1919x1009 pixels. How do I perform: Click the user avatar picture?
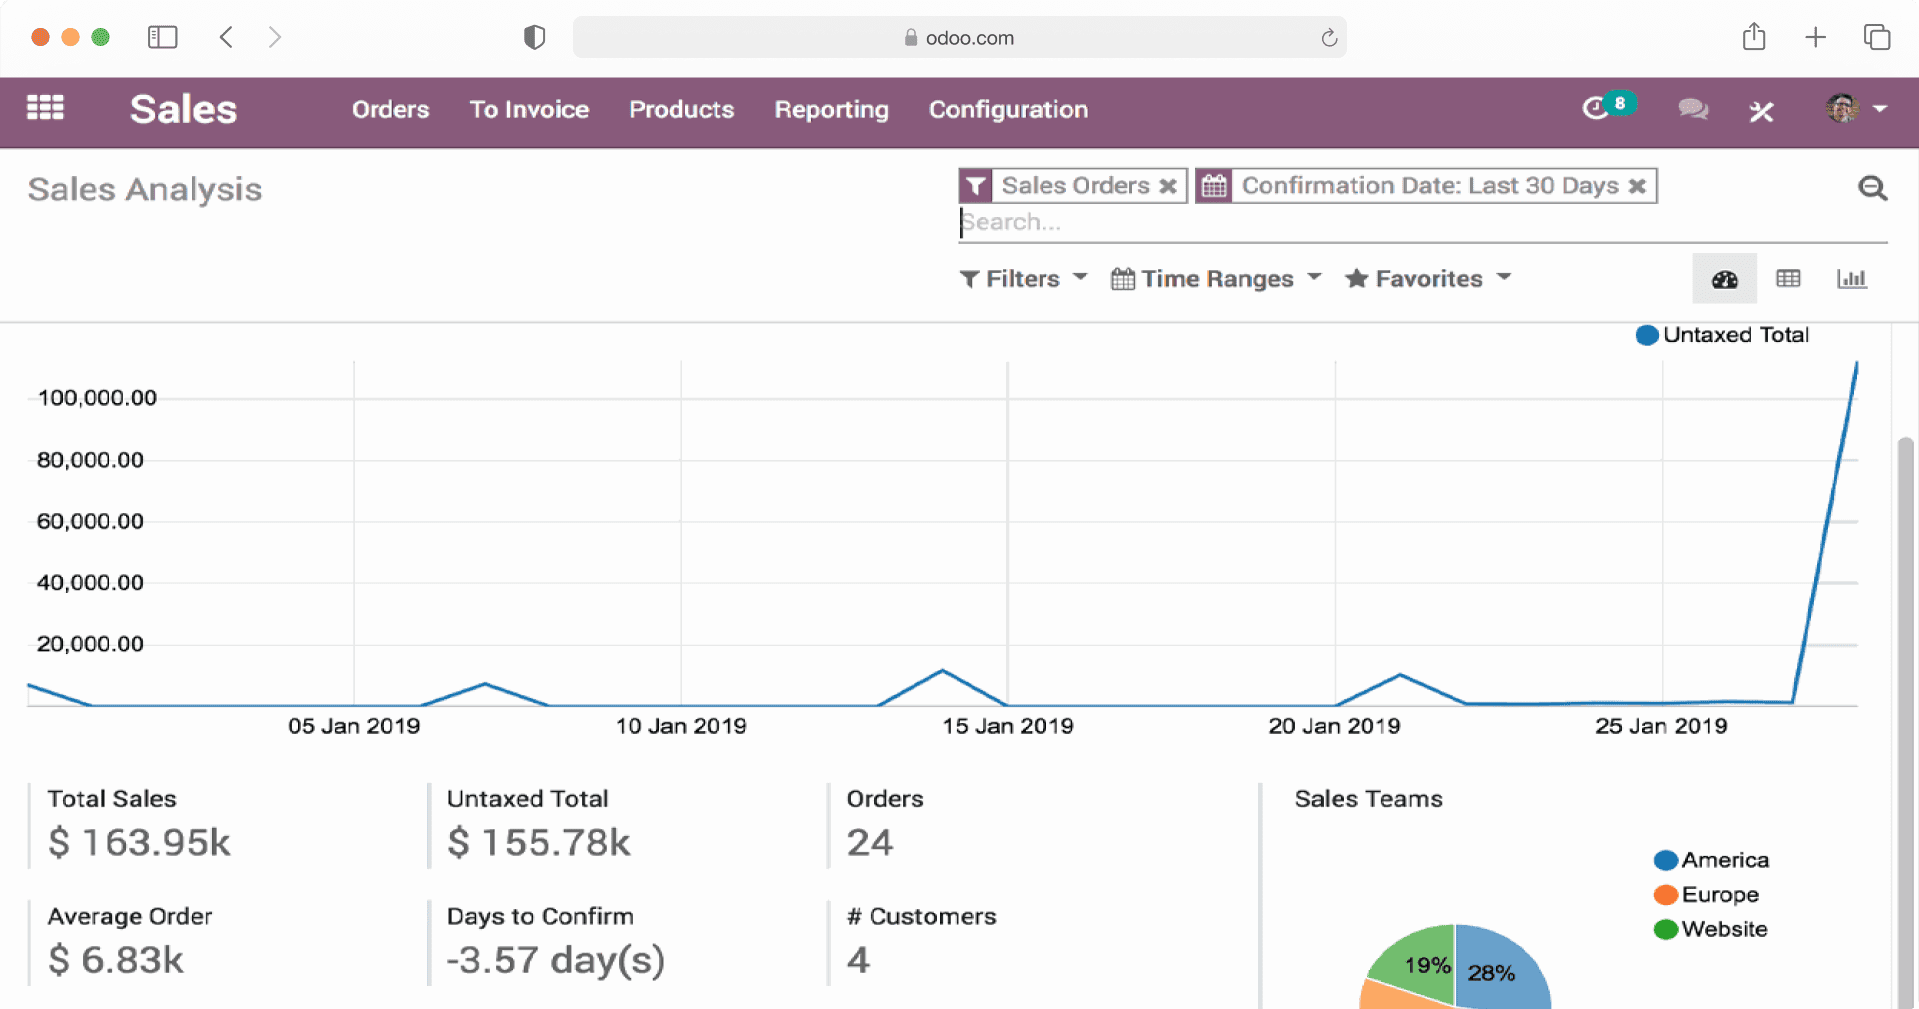(1842, 108)
